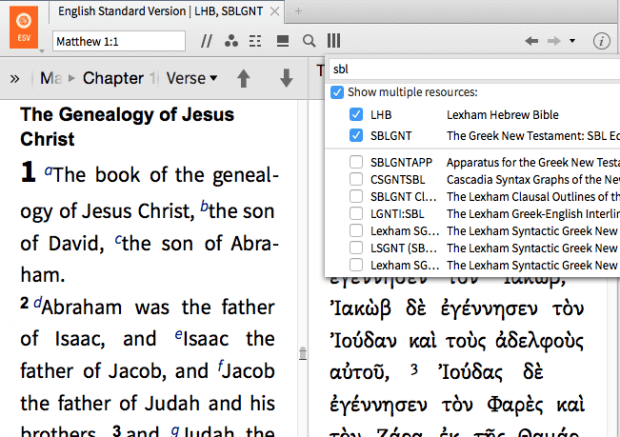Click 'The Lexham Greek-English Interlin' title

tap(533, 214)
